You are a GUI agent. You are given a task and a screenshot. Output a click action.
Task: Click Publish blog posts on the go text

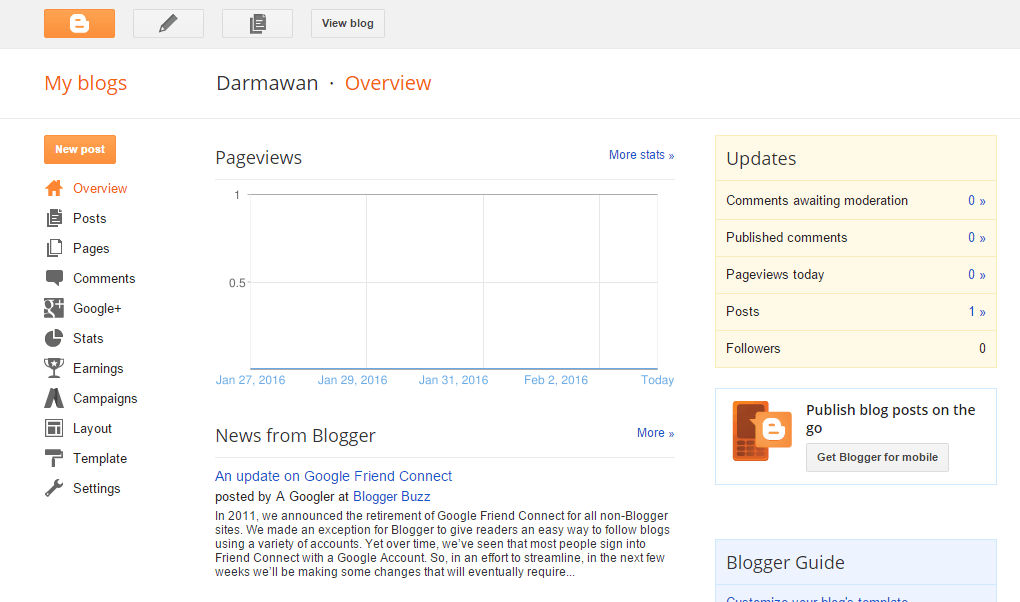click(x=891, y=418)
